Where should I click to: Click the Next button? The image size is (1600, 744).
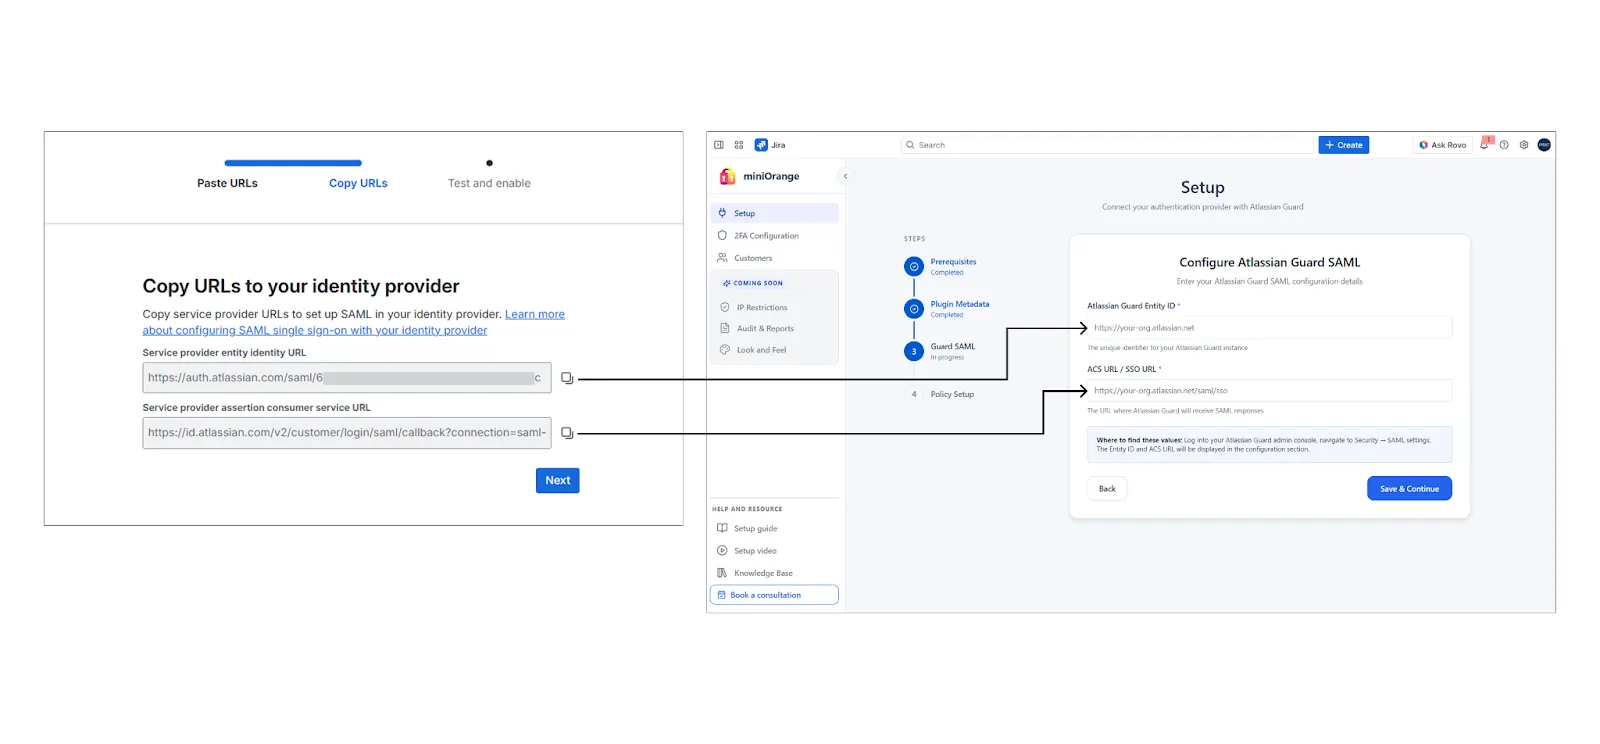[558, 481]
